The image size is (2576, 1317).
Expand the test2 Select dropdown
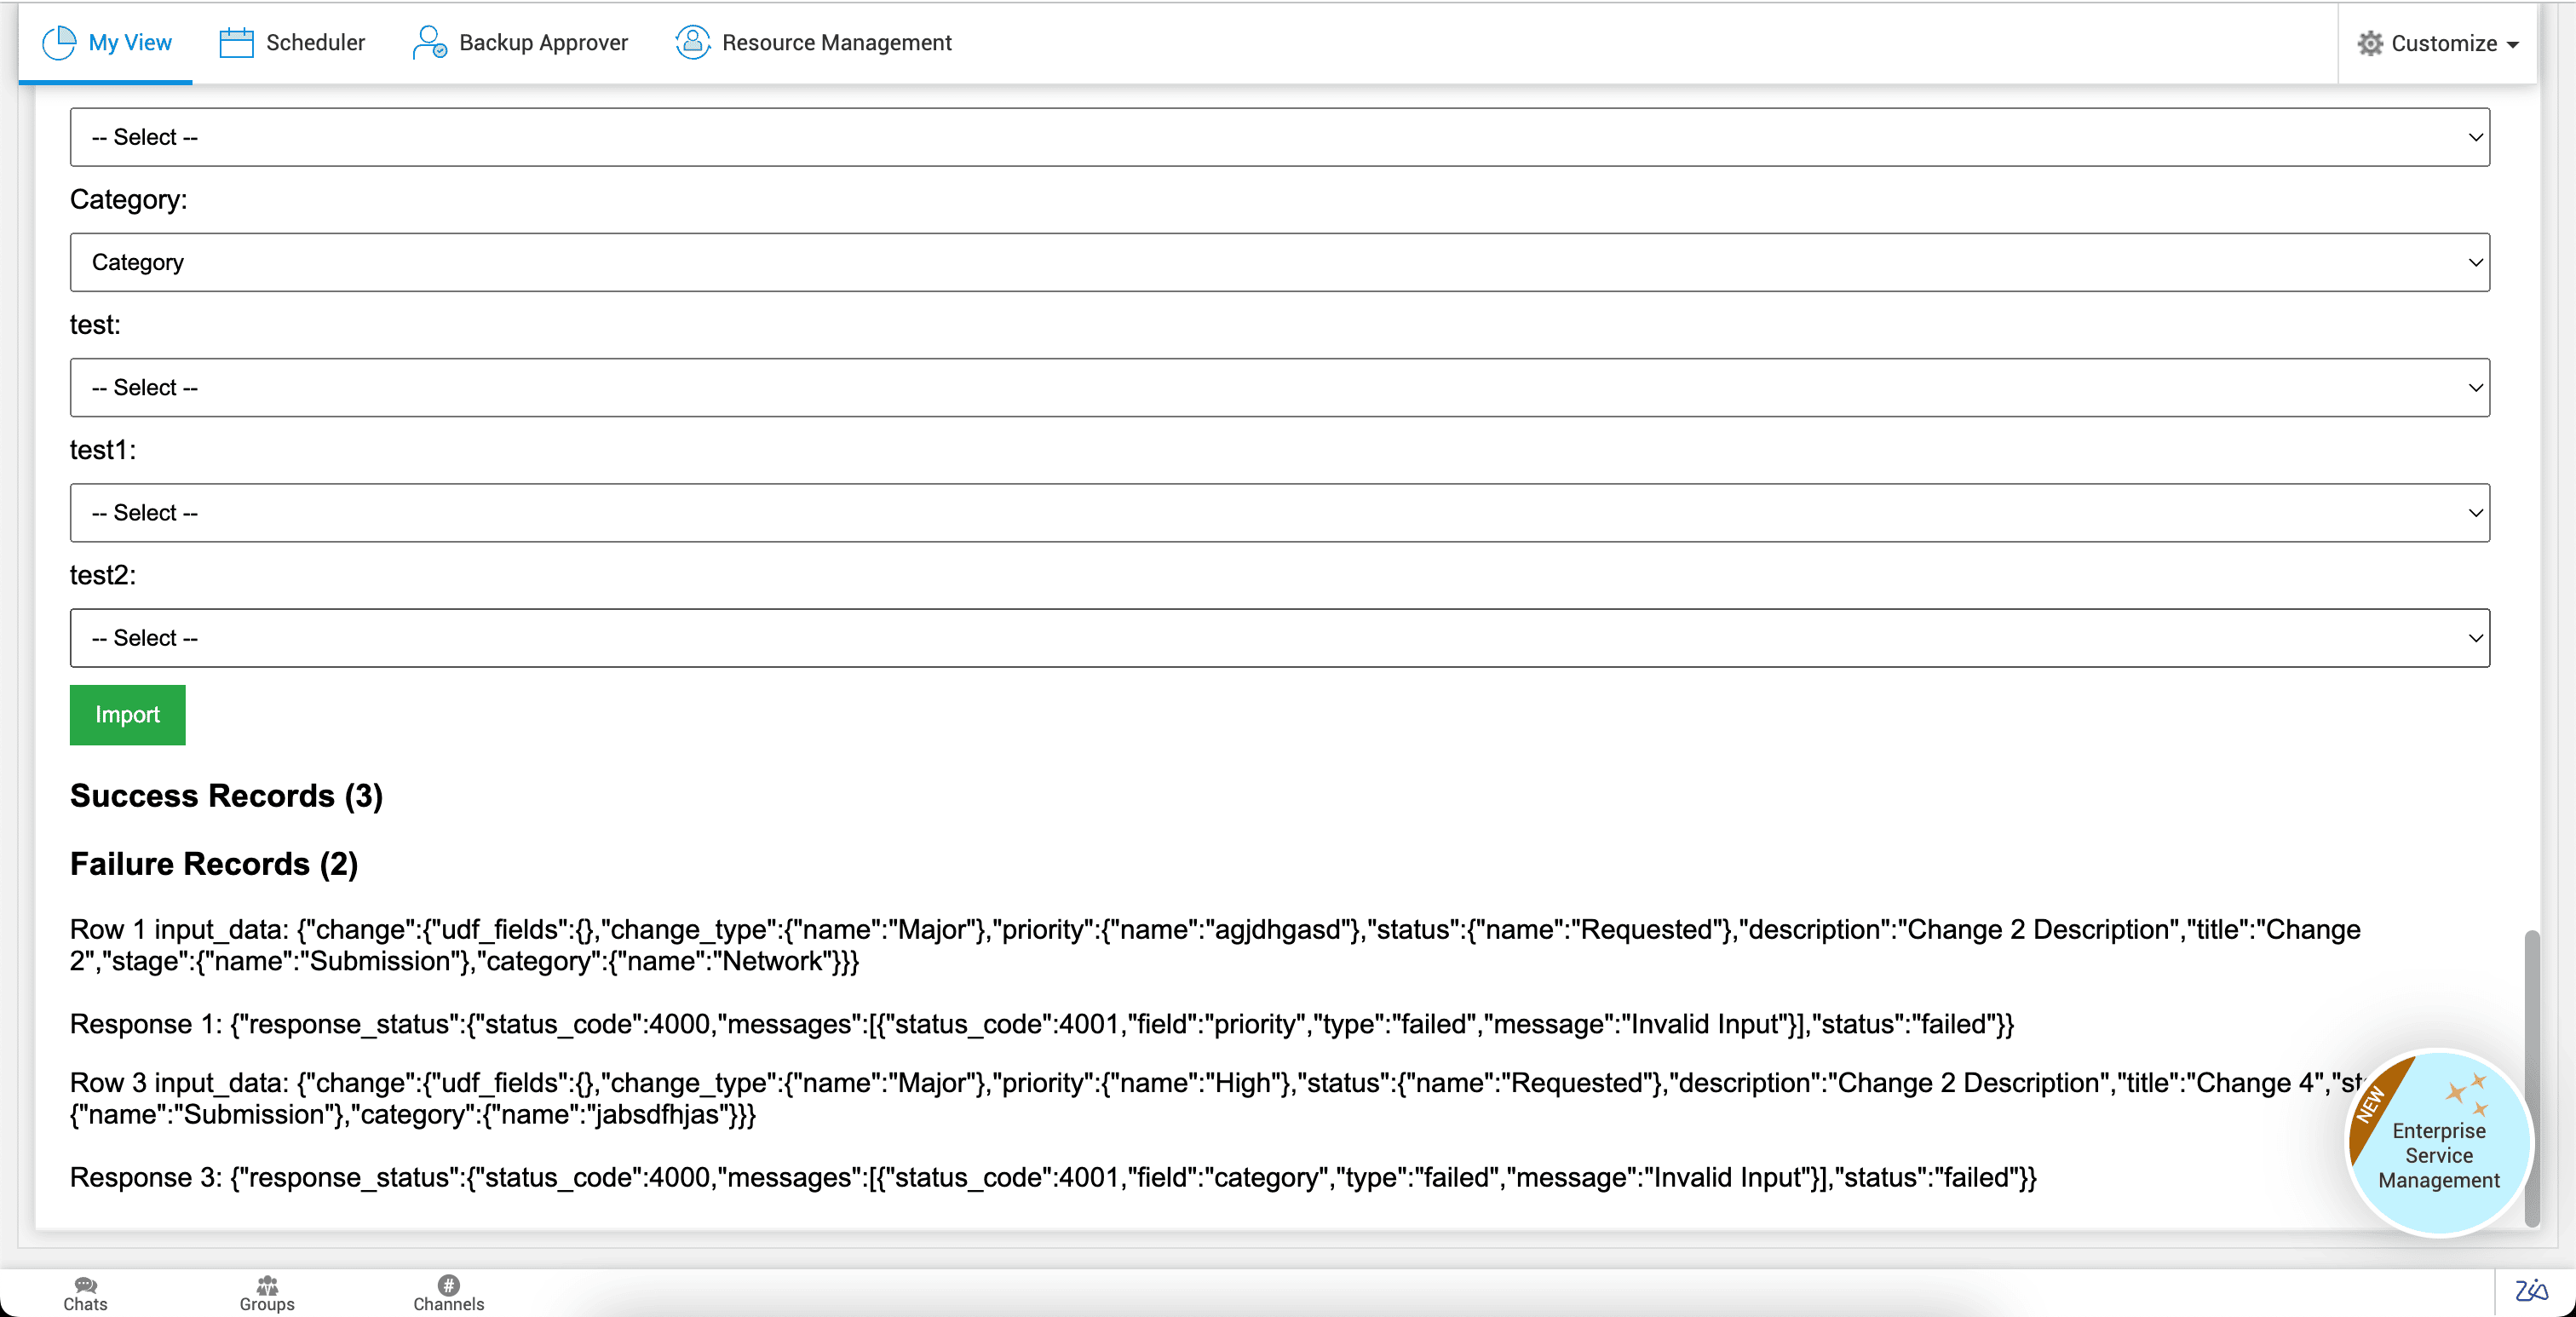coord(1279,638)
